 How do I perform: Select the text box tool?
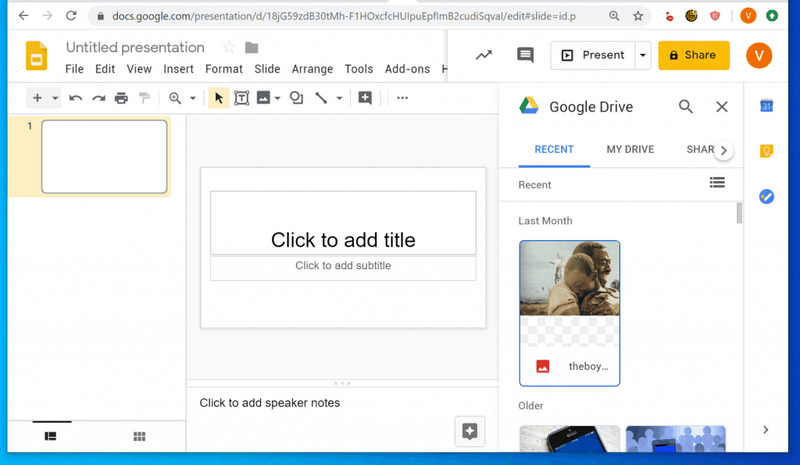tap(241, 98)
